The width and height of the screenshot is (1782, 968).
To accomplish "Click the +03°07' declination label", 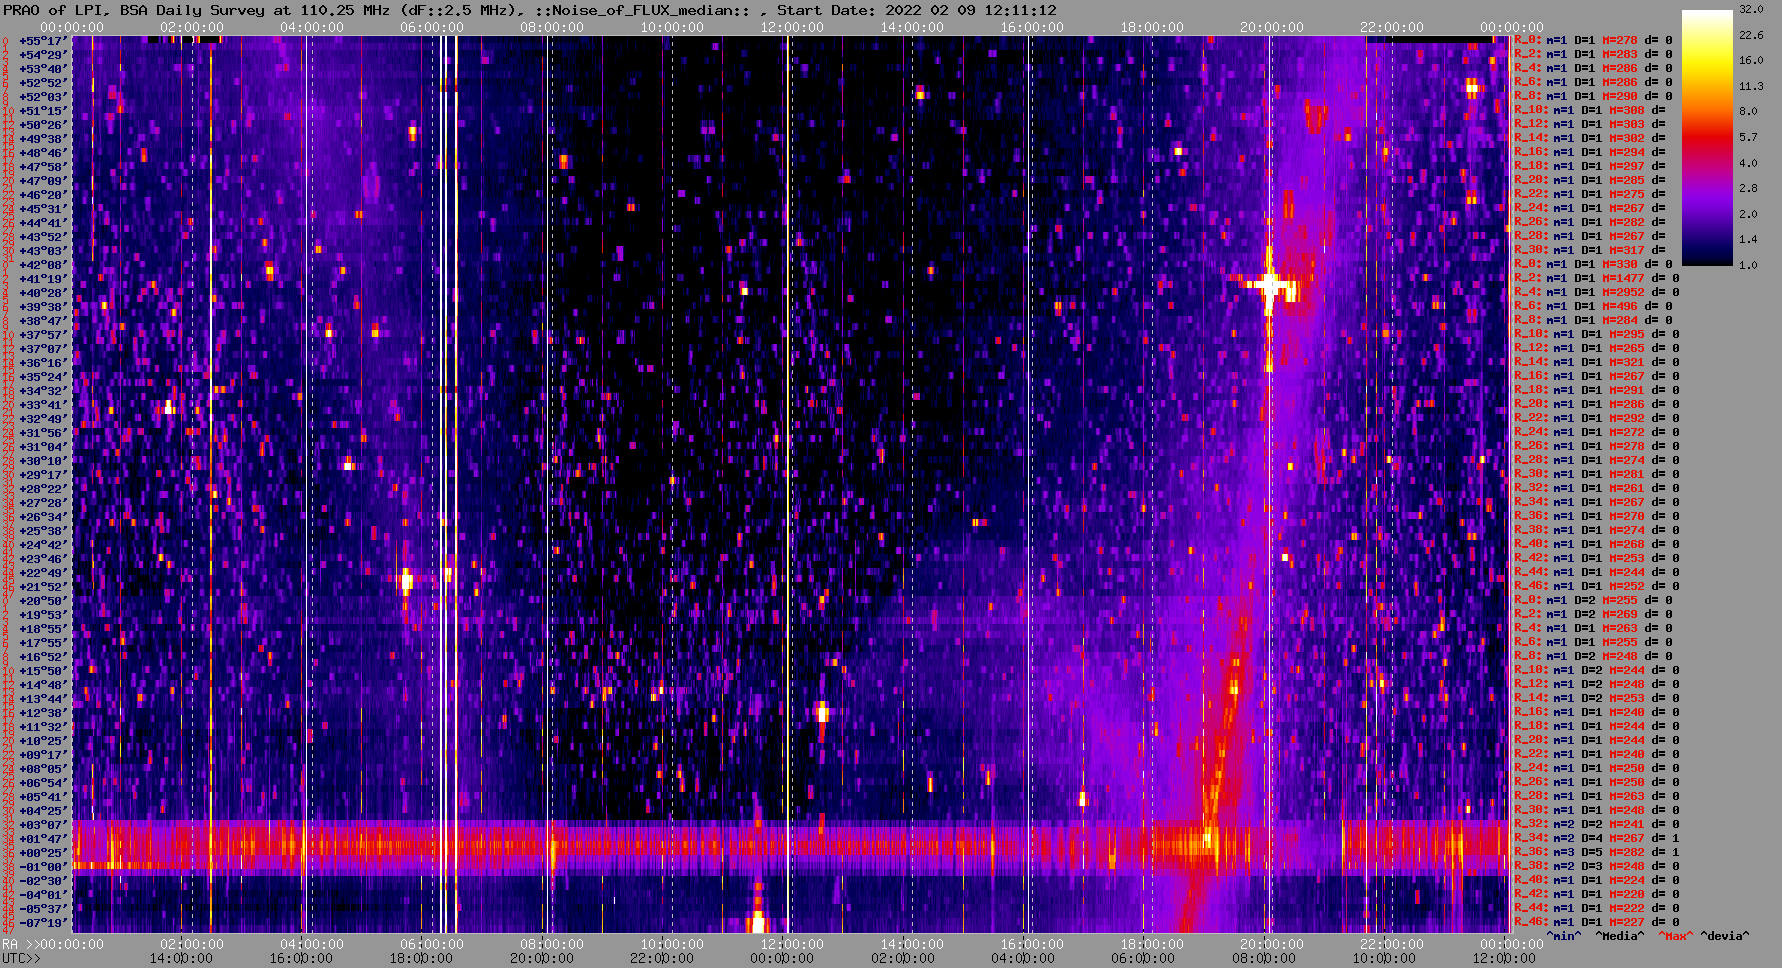I will coord(43,825).
